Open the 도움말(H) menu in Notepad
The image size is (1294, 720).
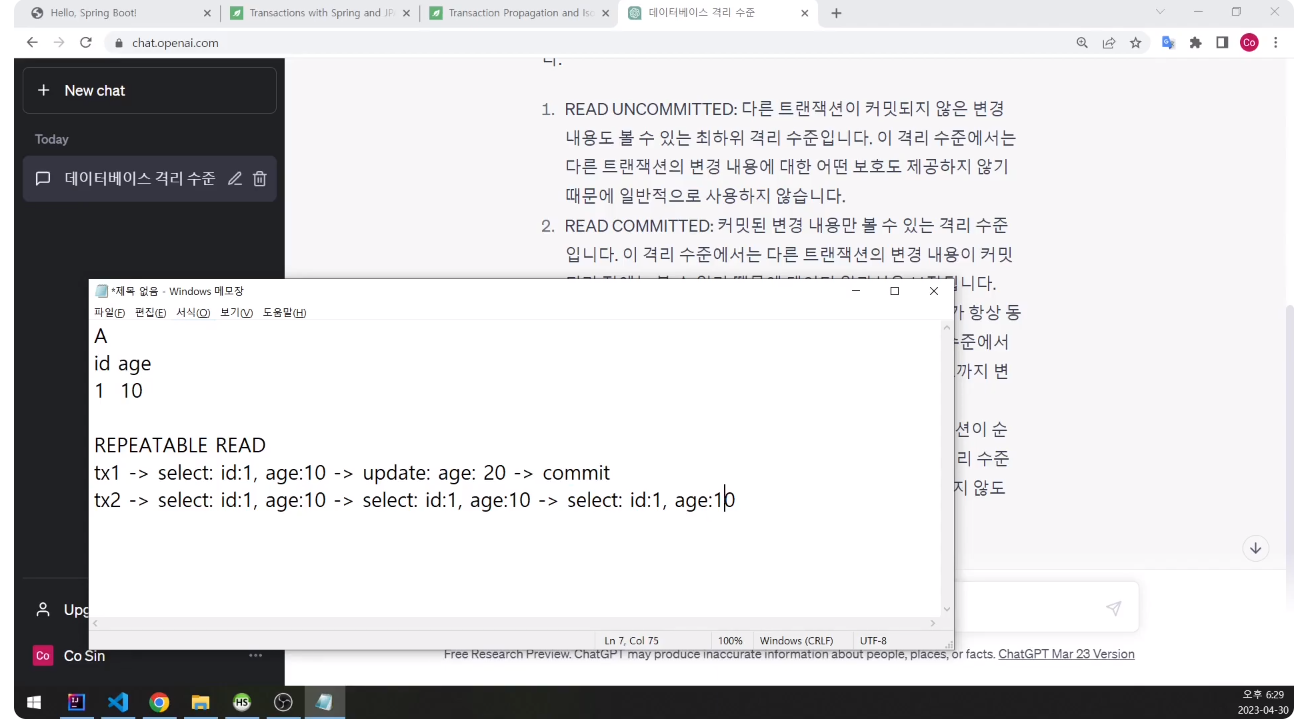(284, 313)
